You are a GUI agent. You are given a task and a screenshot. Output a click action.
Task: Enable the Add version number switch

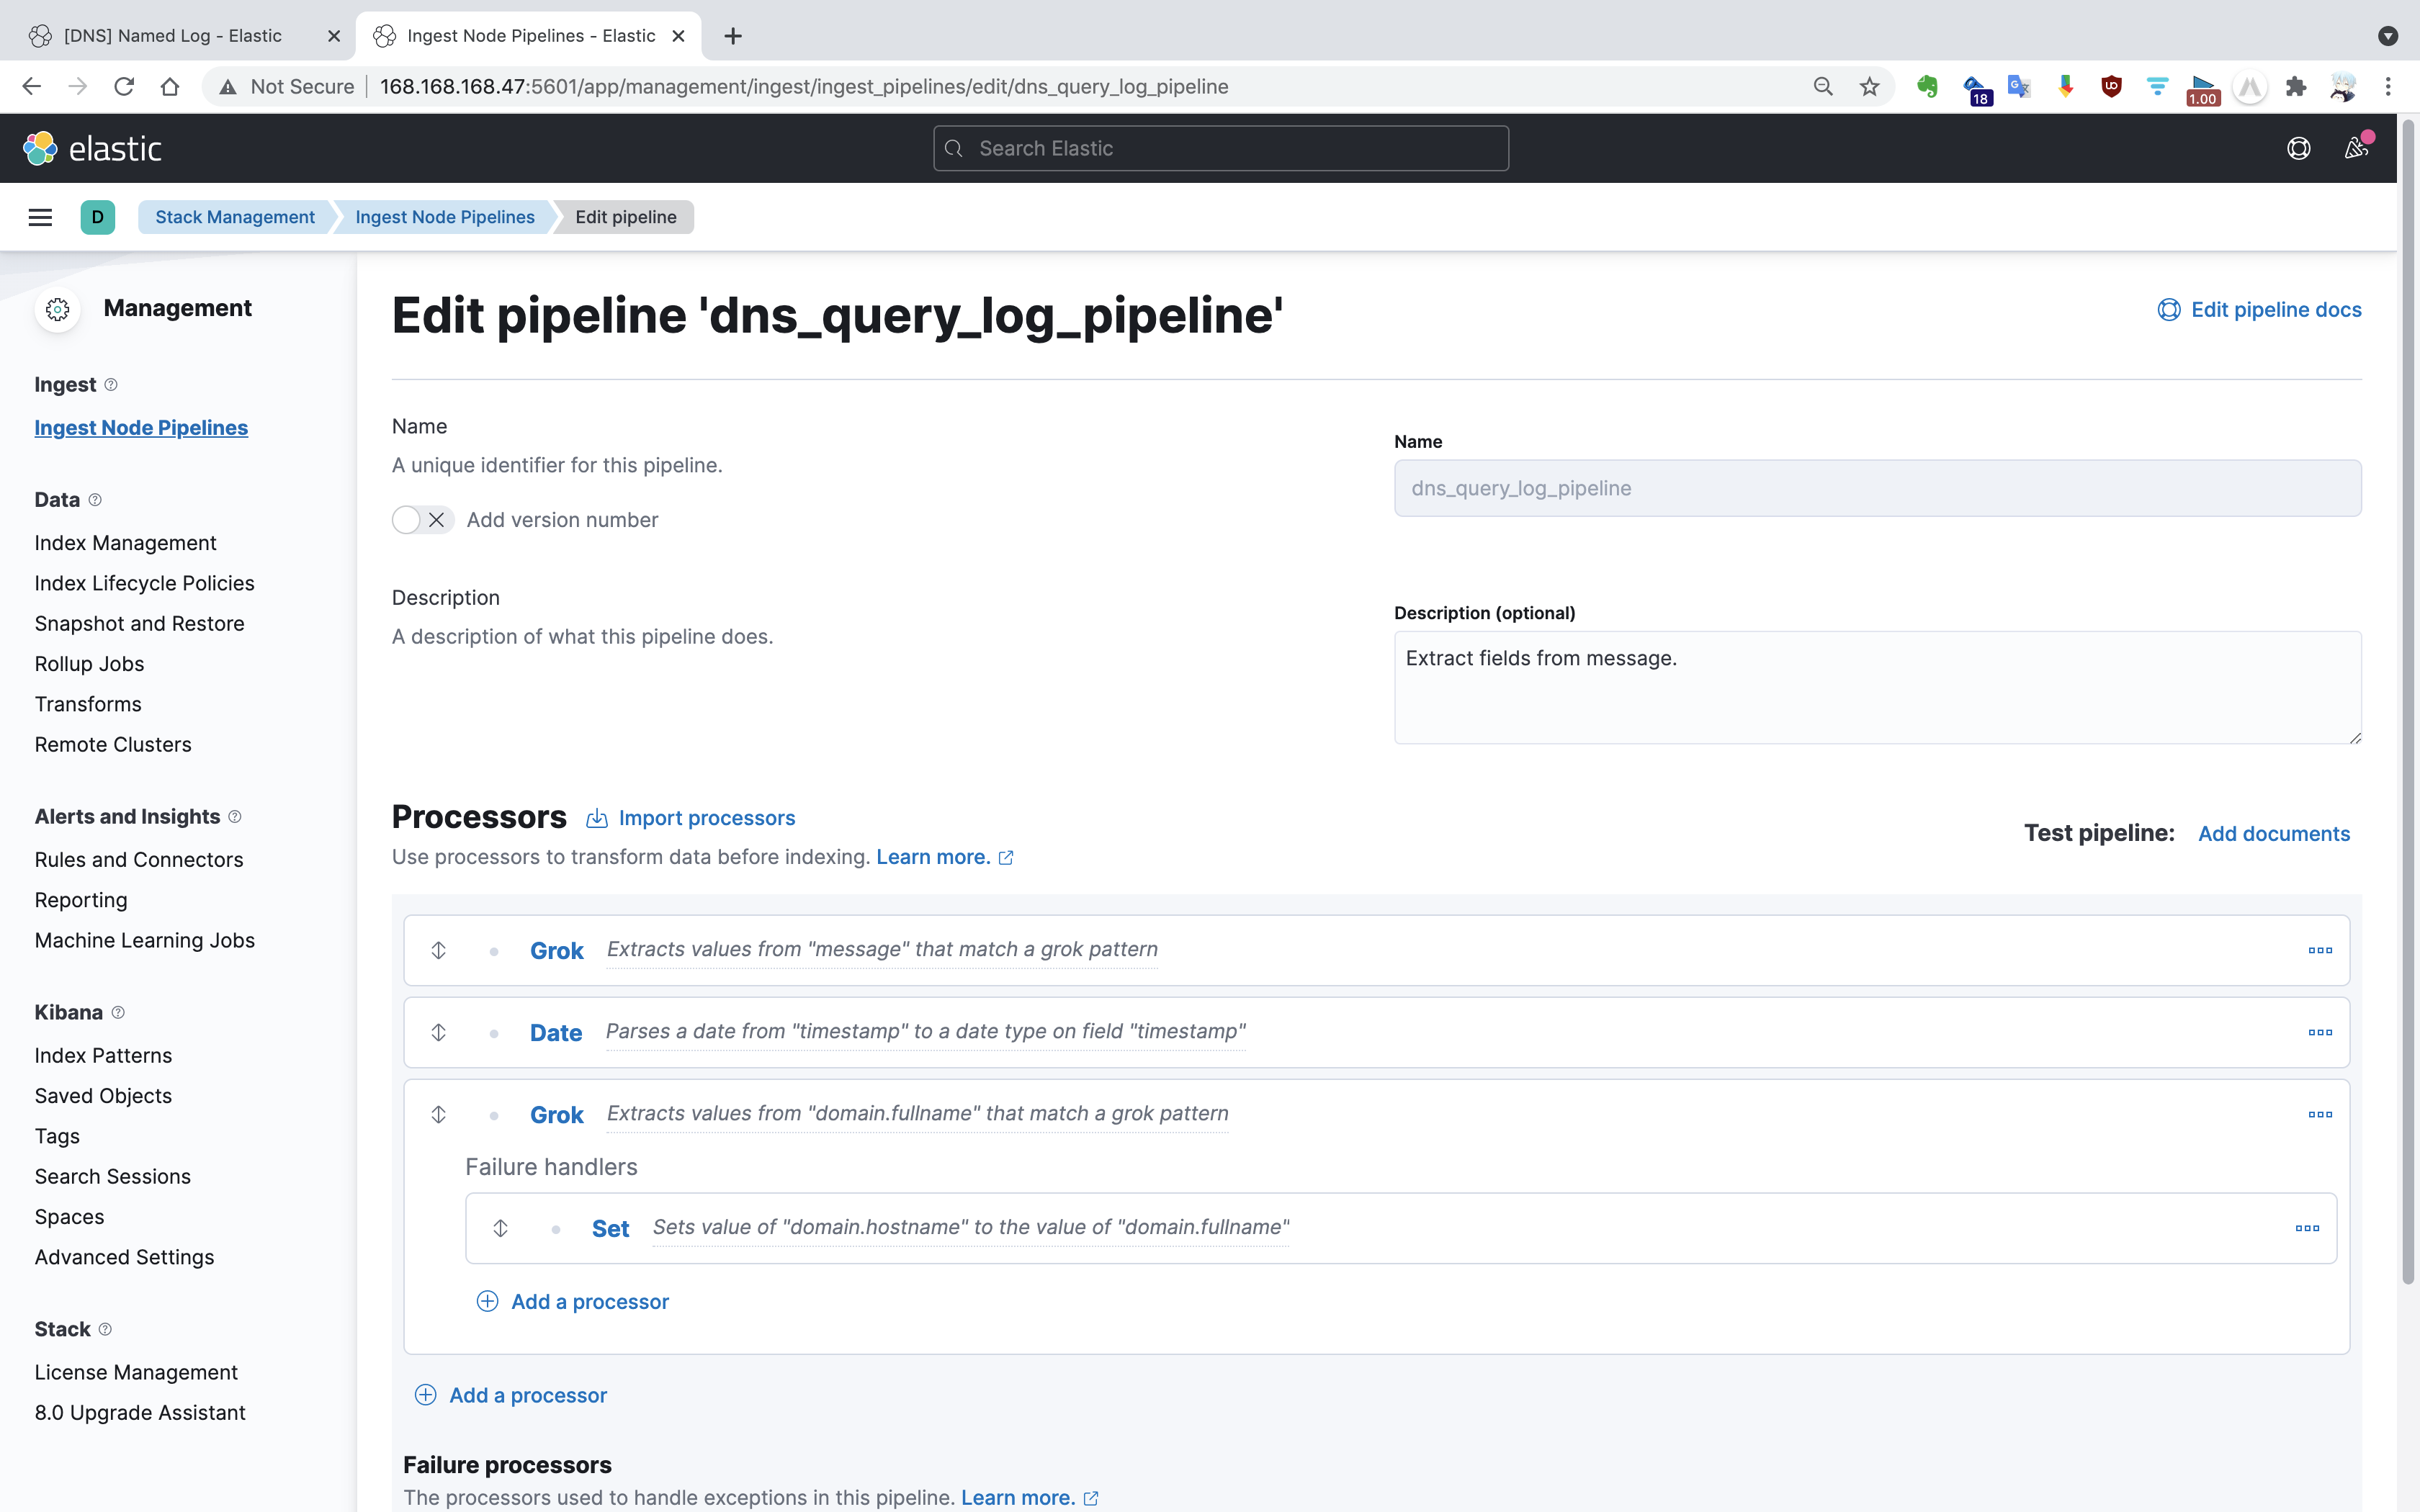click(x=421, y=520)
